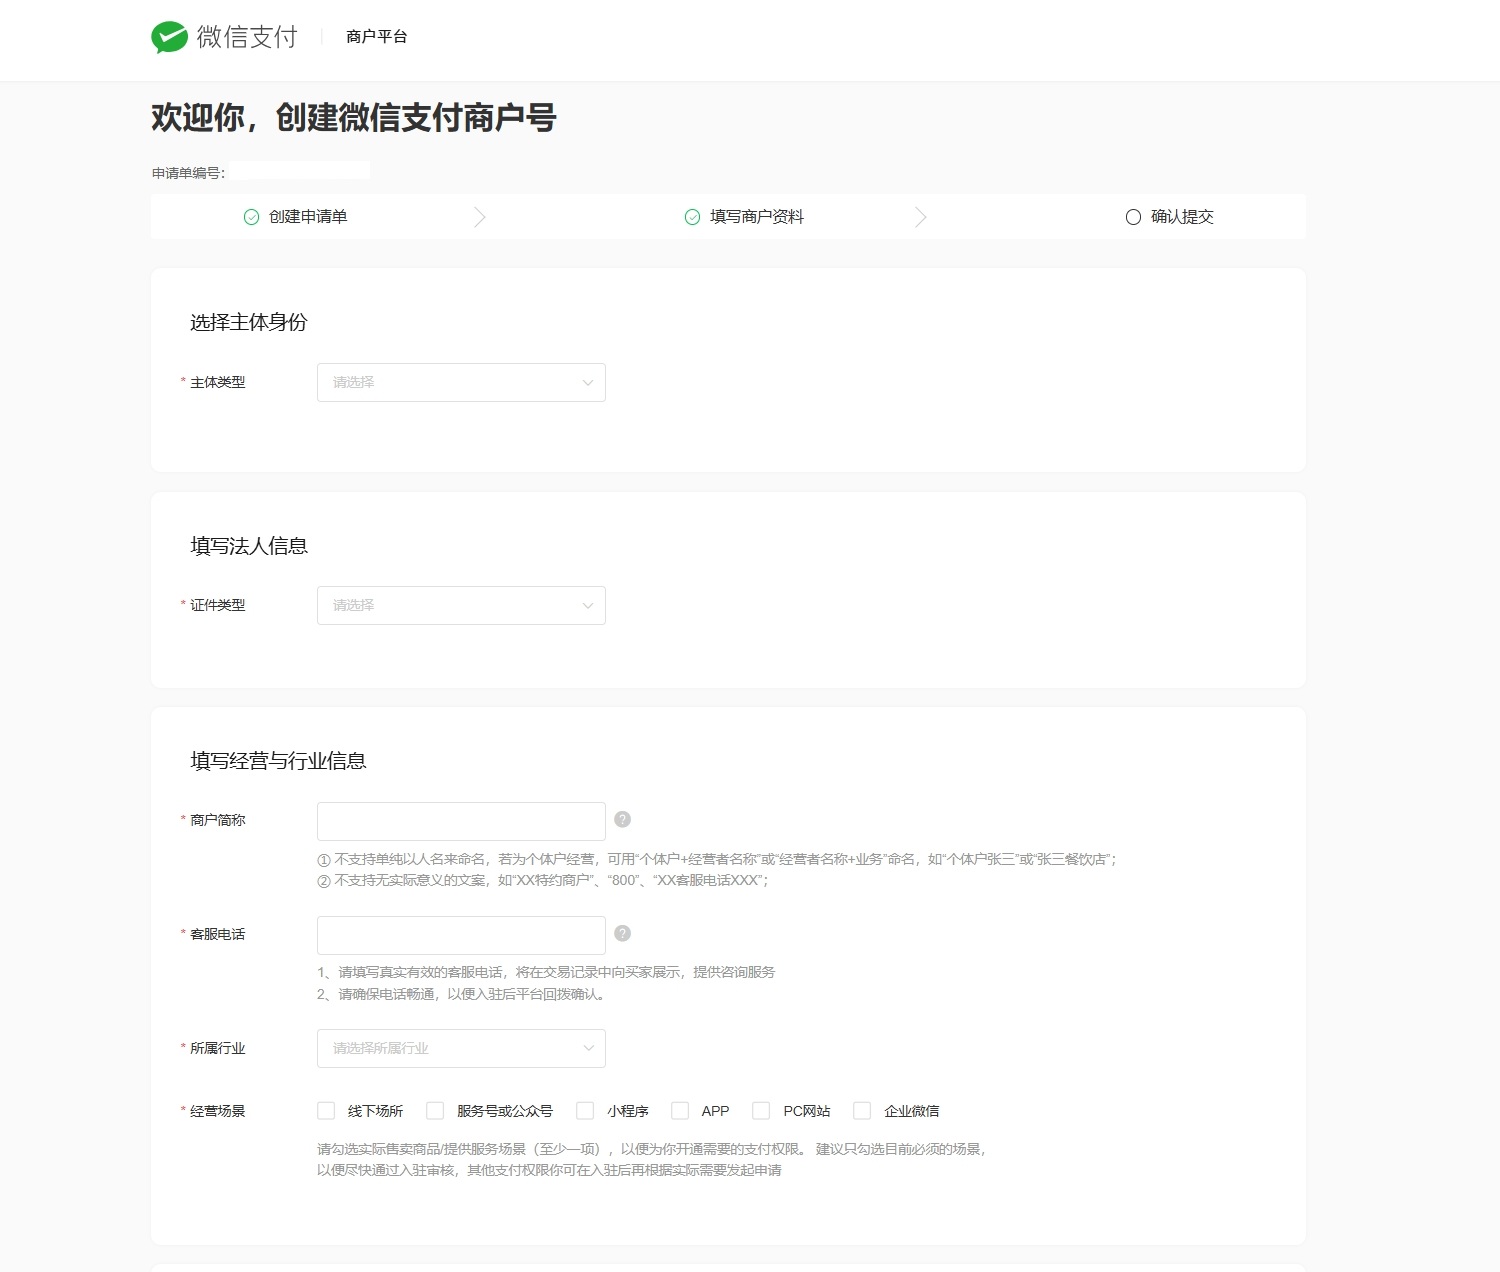The image size is (1500, 1272).
Task: Click the 选择主体身份 section heading
Action: [249, 322]
